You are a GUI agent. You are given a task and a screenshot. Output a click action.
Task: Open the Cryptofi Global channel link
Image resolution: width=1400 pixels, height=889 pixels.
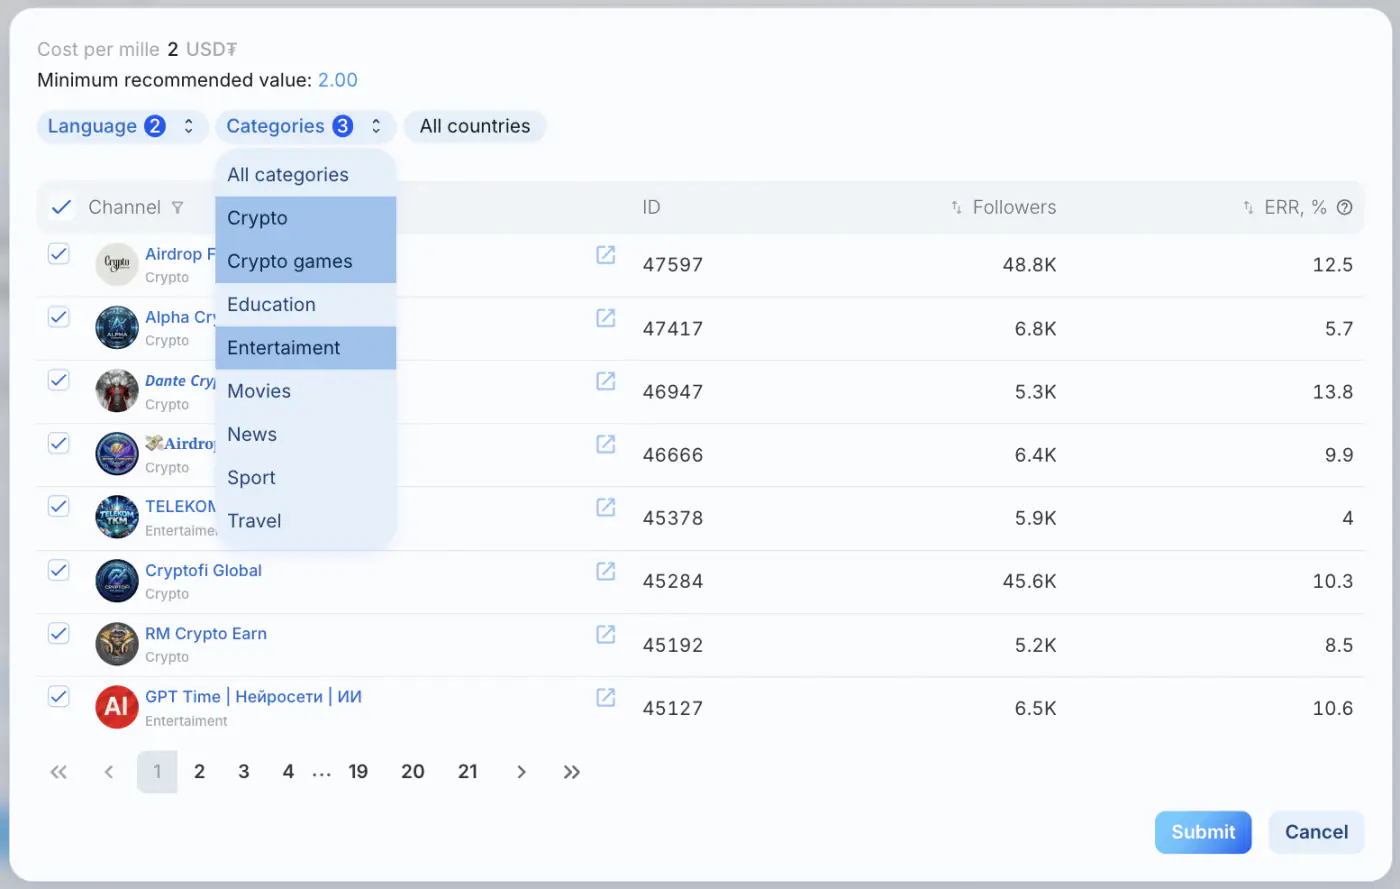[203, 570]
